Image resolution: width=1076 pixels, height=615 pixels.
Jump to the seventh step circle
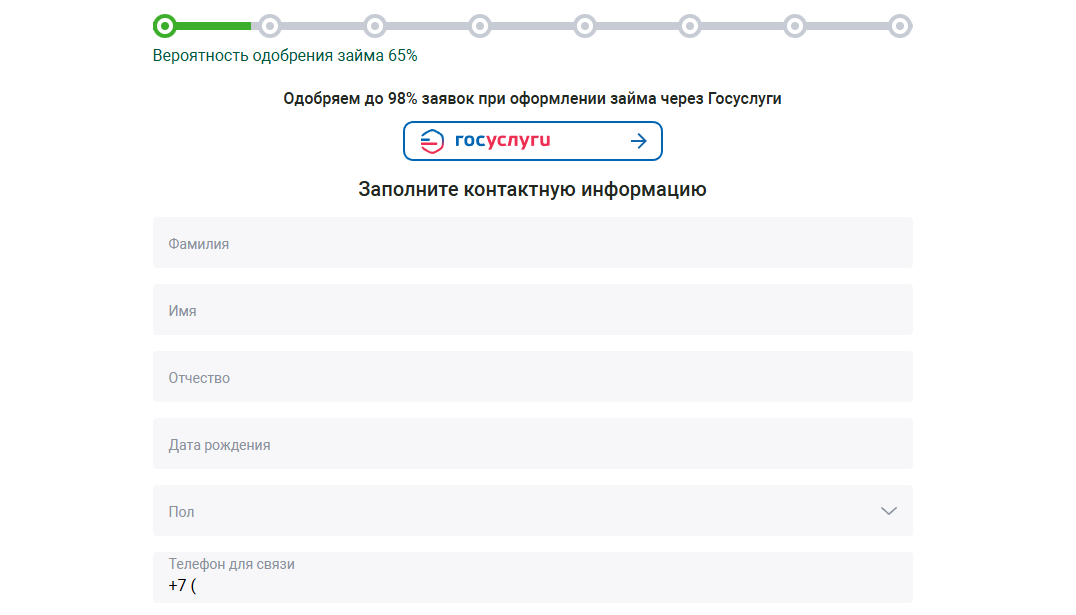(x=795, y=26)
